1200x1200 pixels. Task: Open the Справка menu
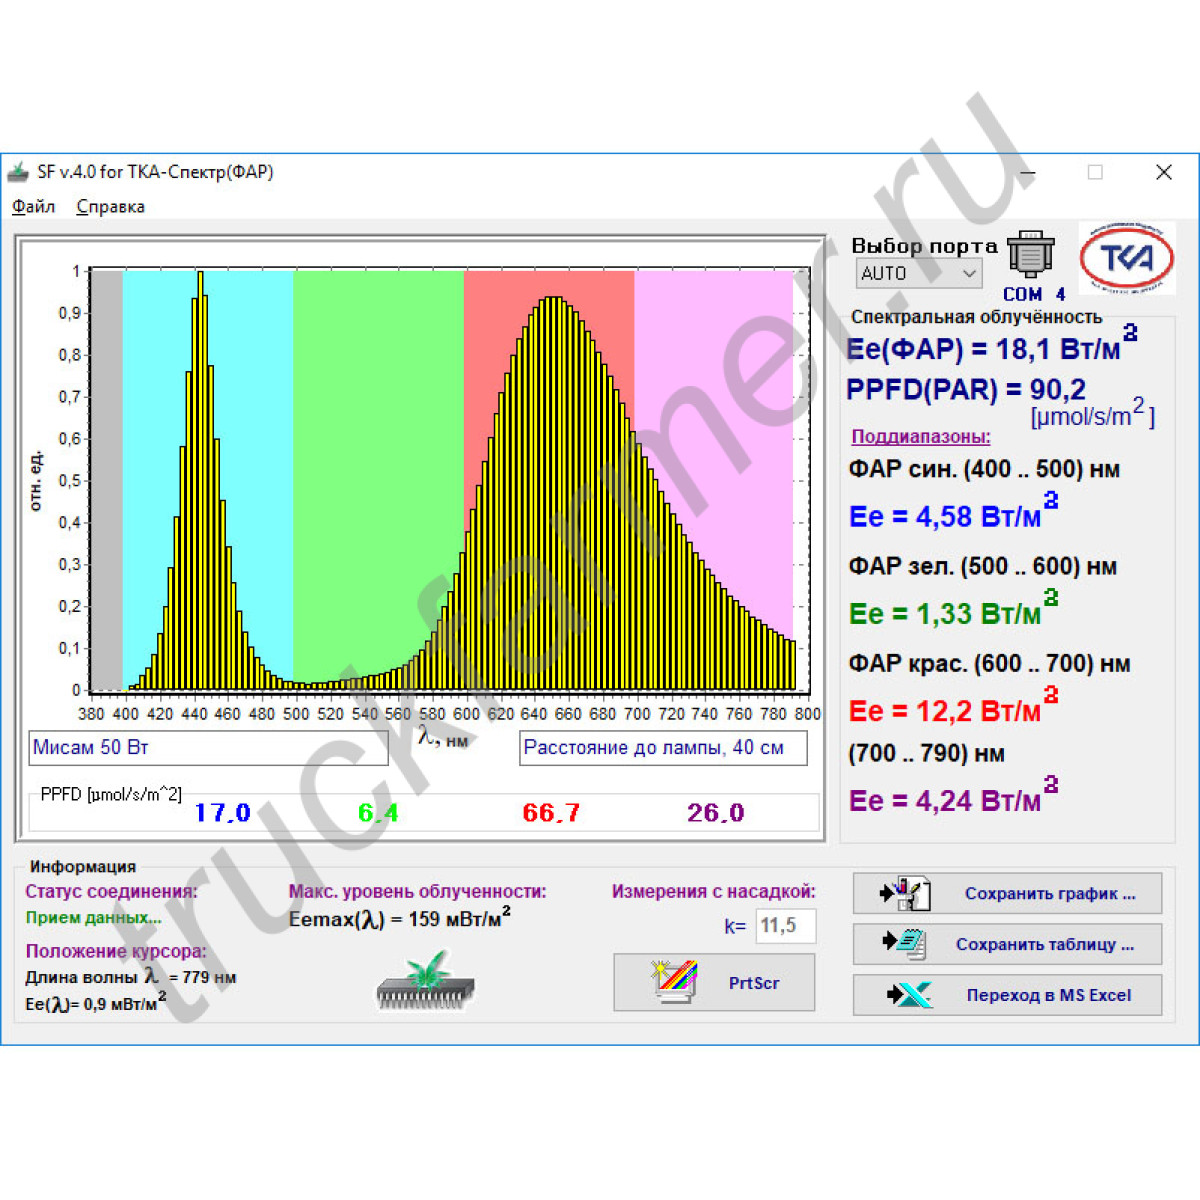pyautogui.click(x=110, y=207)
